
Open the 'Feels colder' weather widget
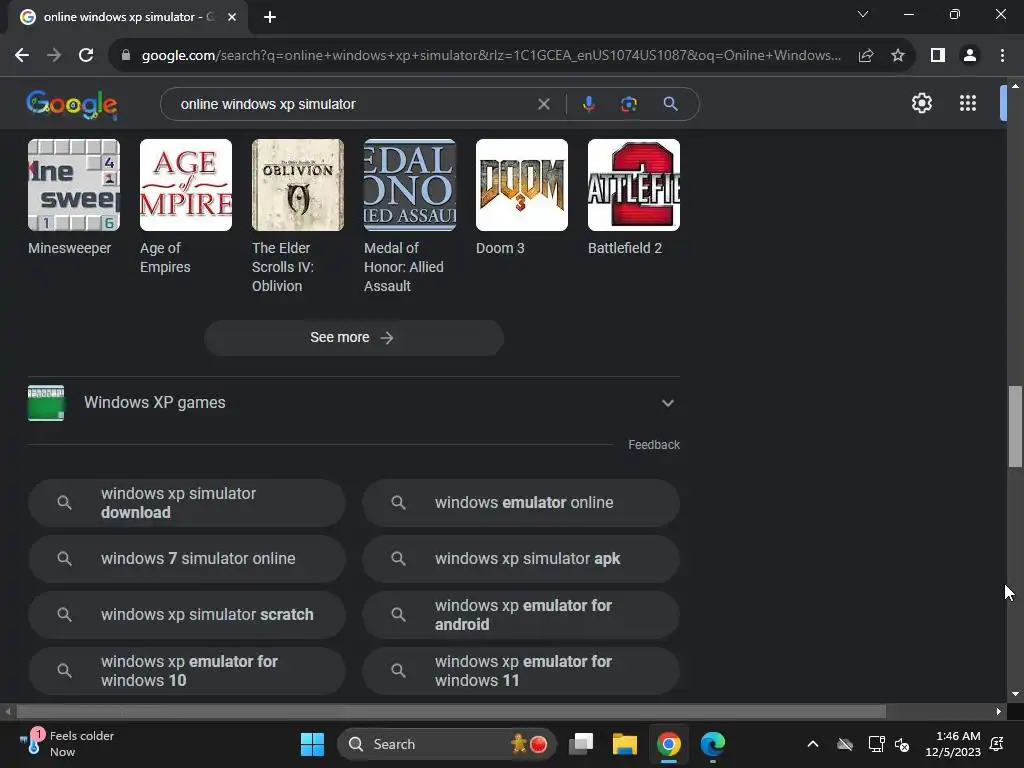point(68,744)
